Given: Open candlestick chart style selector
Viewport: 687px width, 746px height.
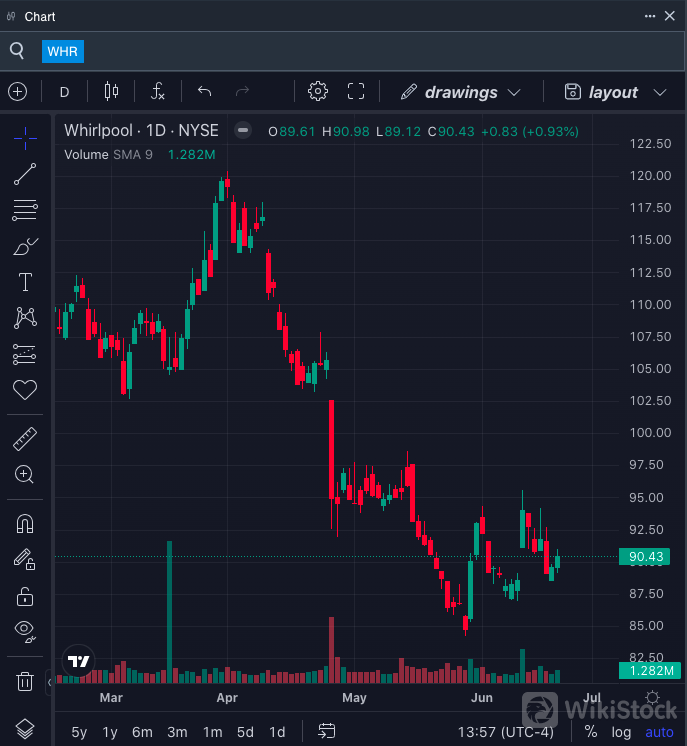Looking at the screenshot, I should 111,92.
